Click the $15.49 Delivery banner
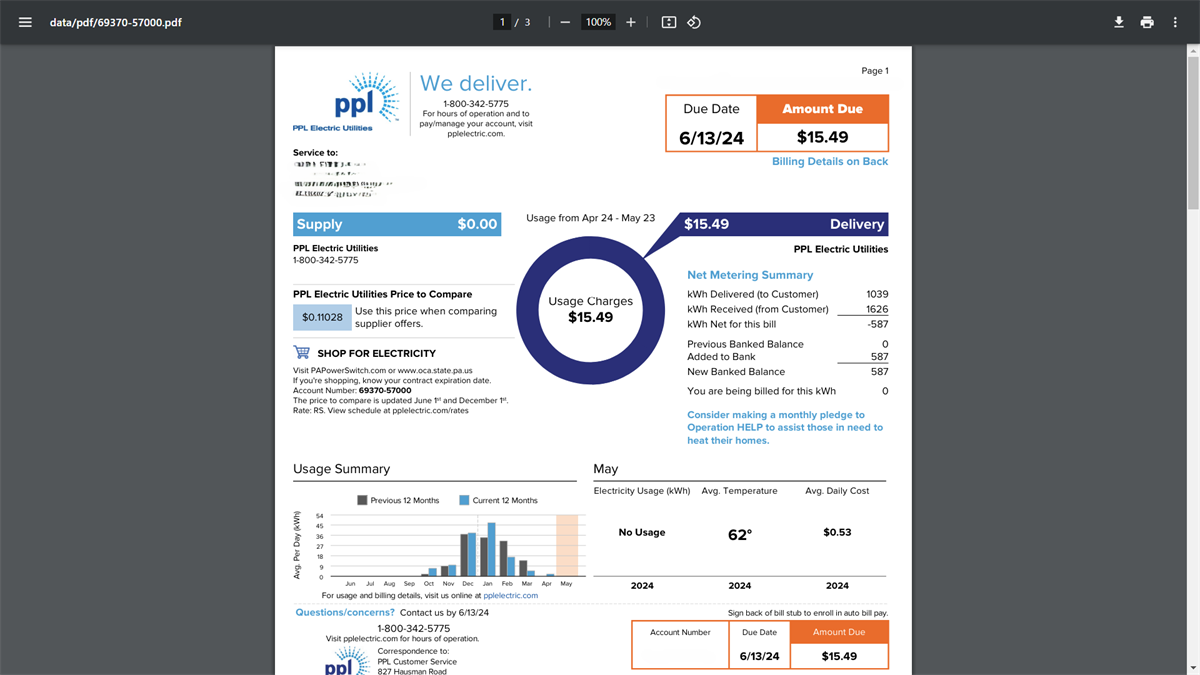Screen dimensions: 1200x675 click(x=784, y=224)
